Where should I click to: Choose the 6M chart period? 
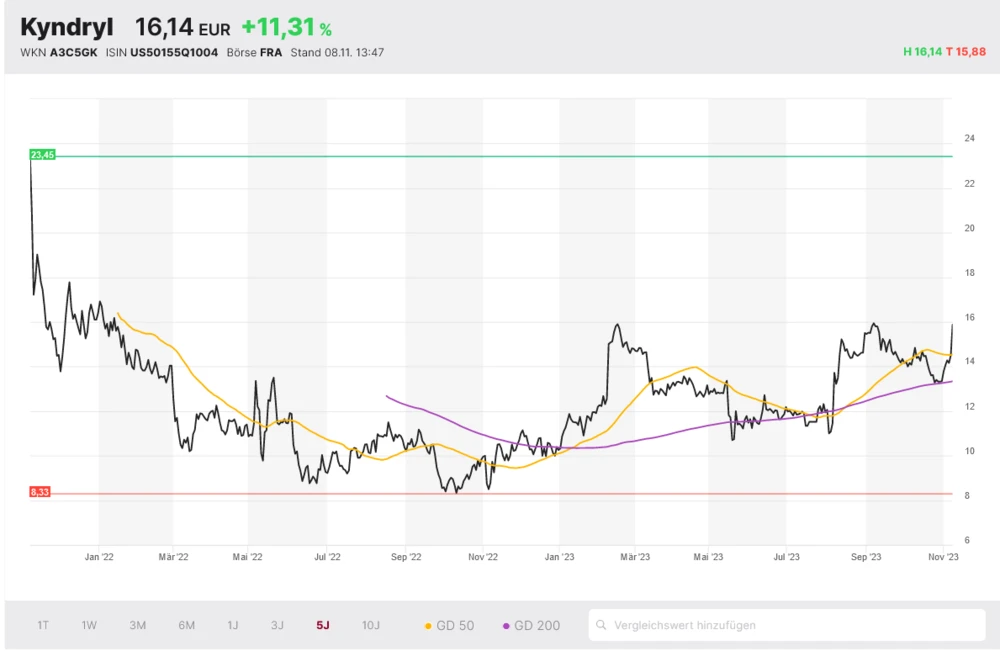[x=186, y=626]
